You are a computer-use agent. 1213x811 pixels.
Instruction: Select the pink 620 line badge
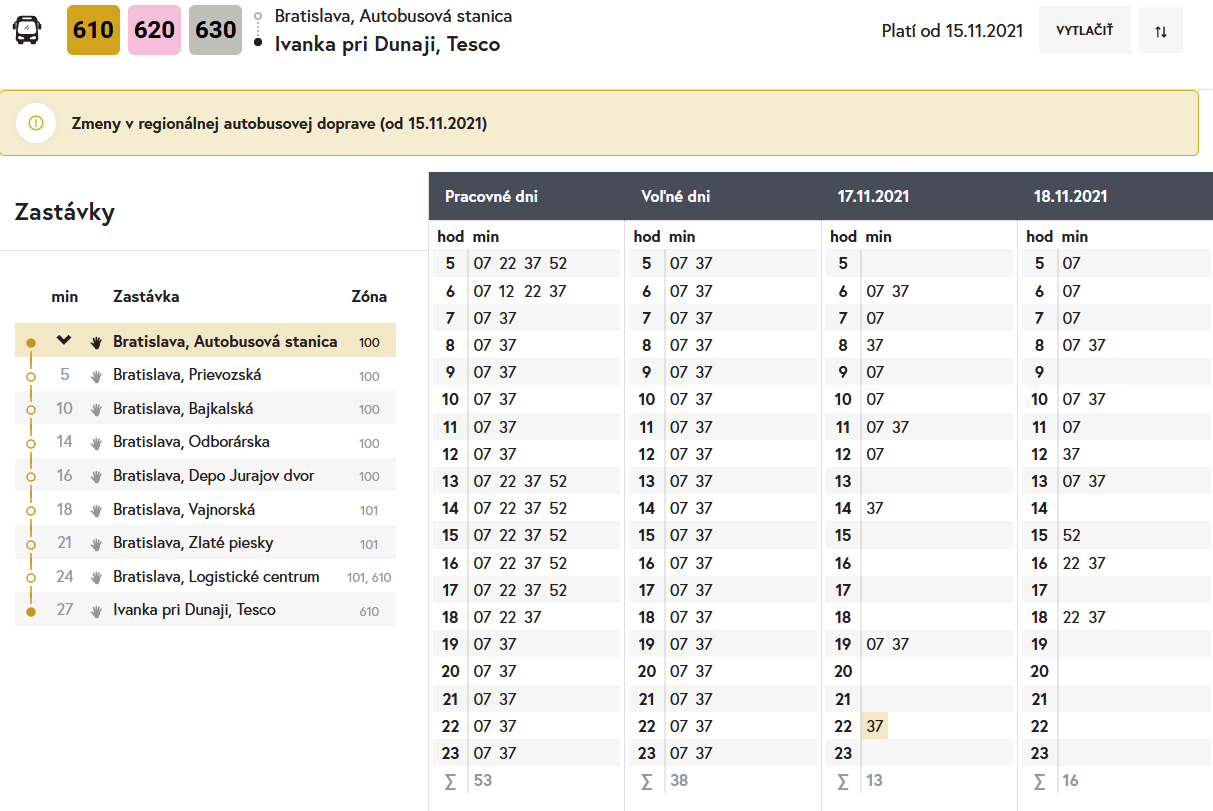(154, 30)
